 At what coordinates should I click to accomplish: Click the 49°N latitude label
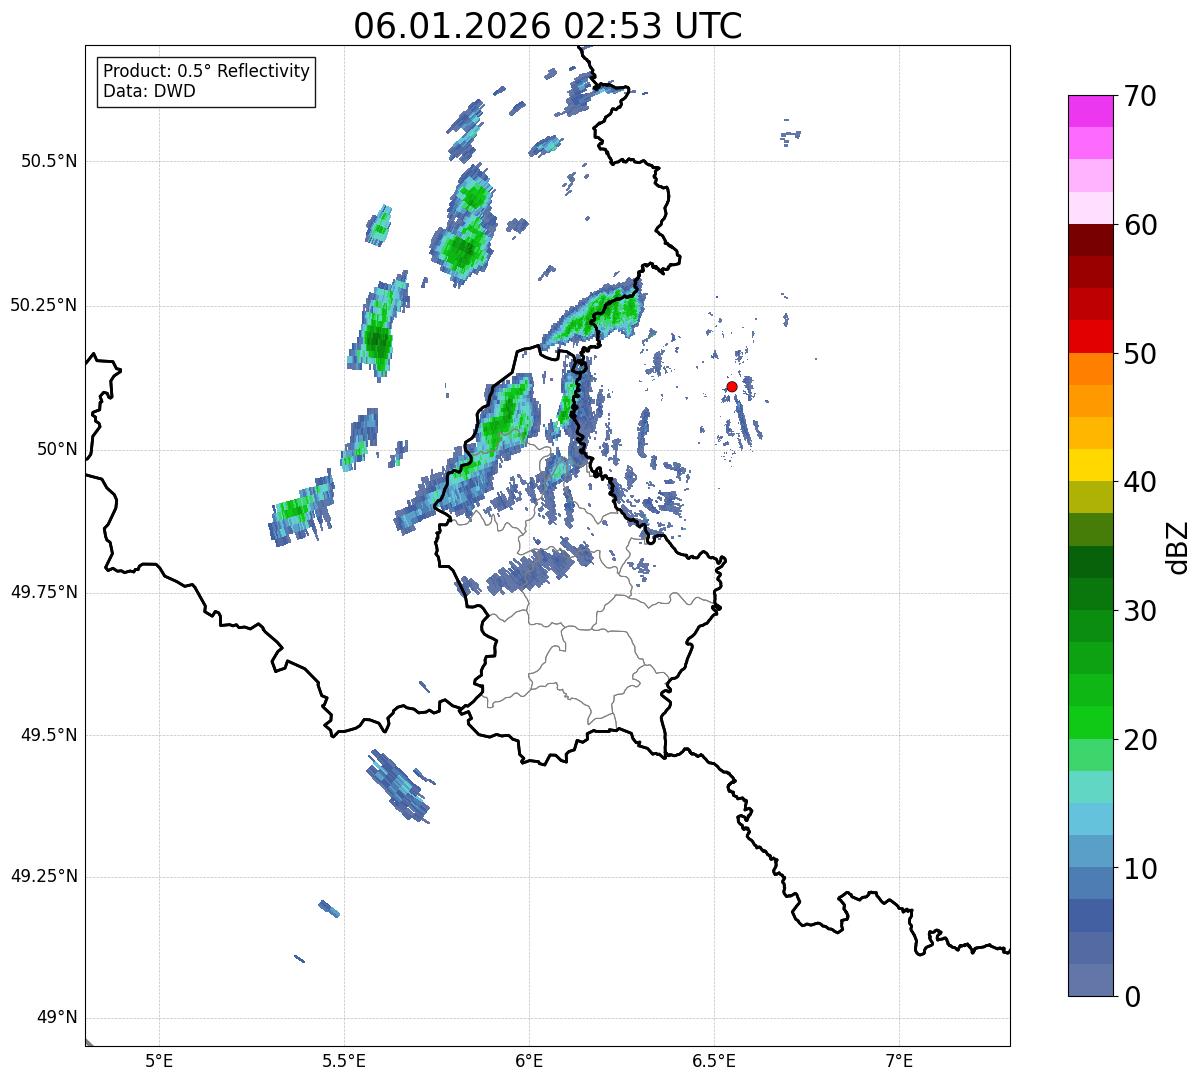pos(57,1018)
